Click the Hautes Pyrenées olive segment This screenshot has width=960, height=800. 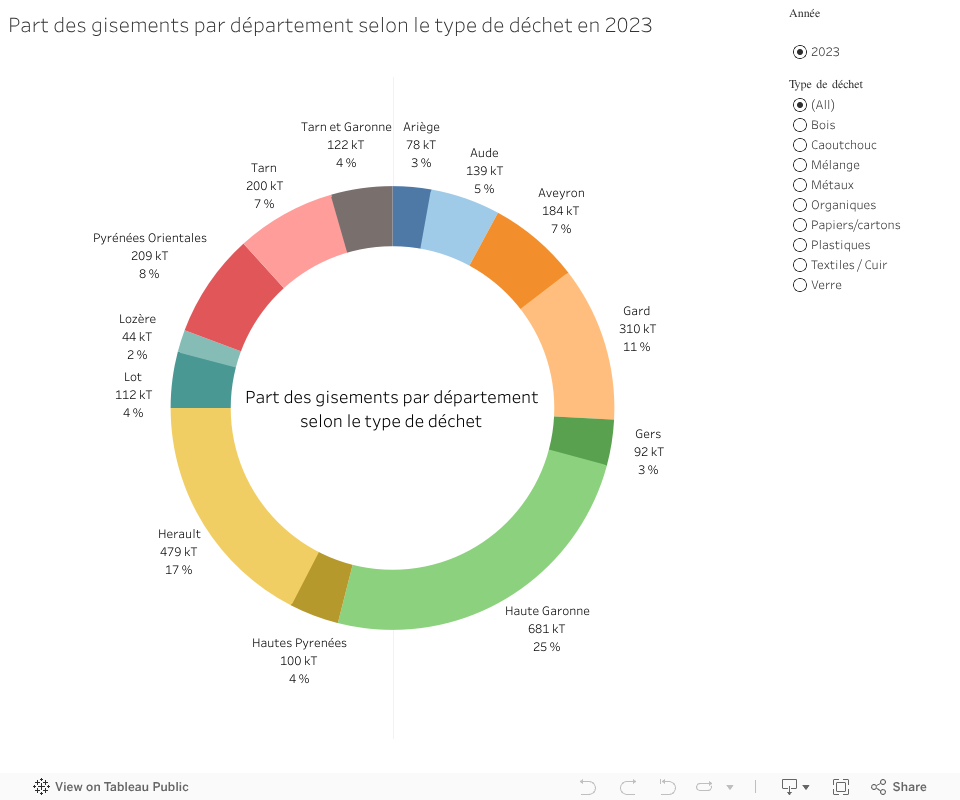(x=323, y=588)
